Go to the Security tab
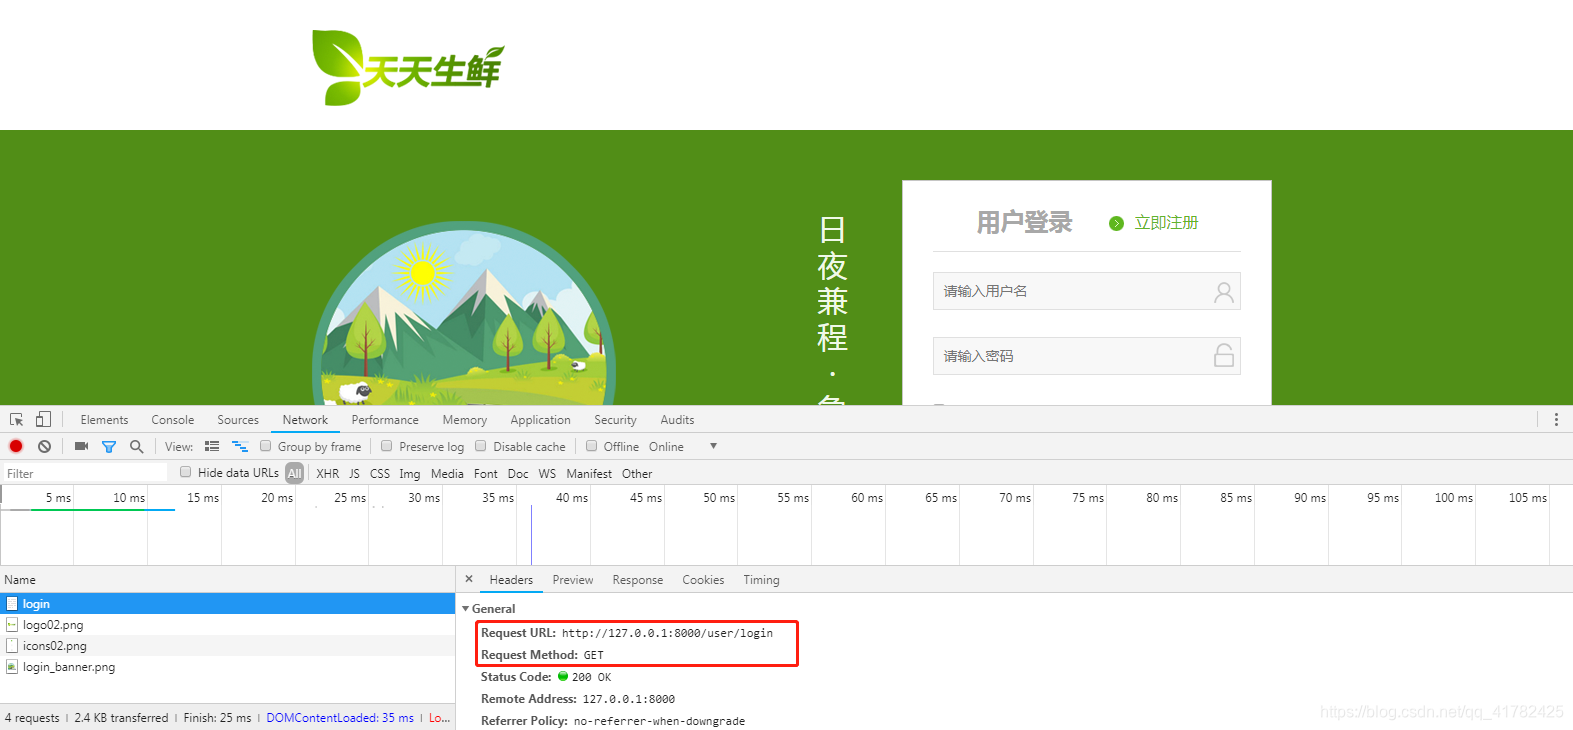Screen dimensions: 1573x730 point(615,420)
